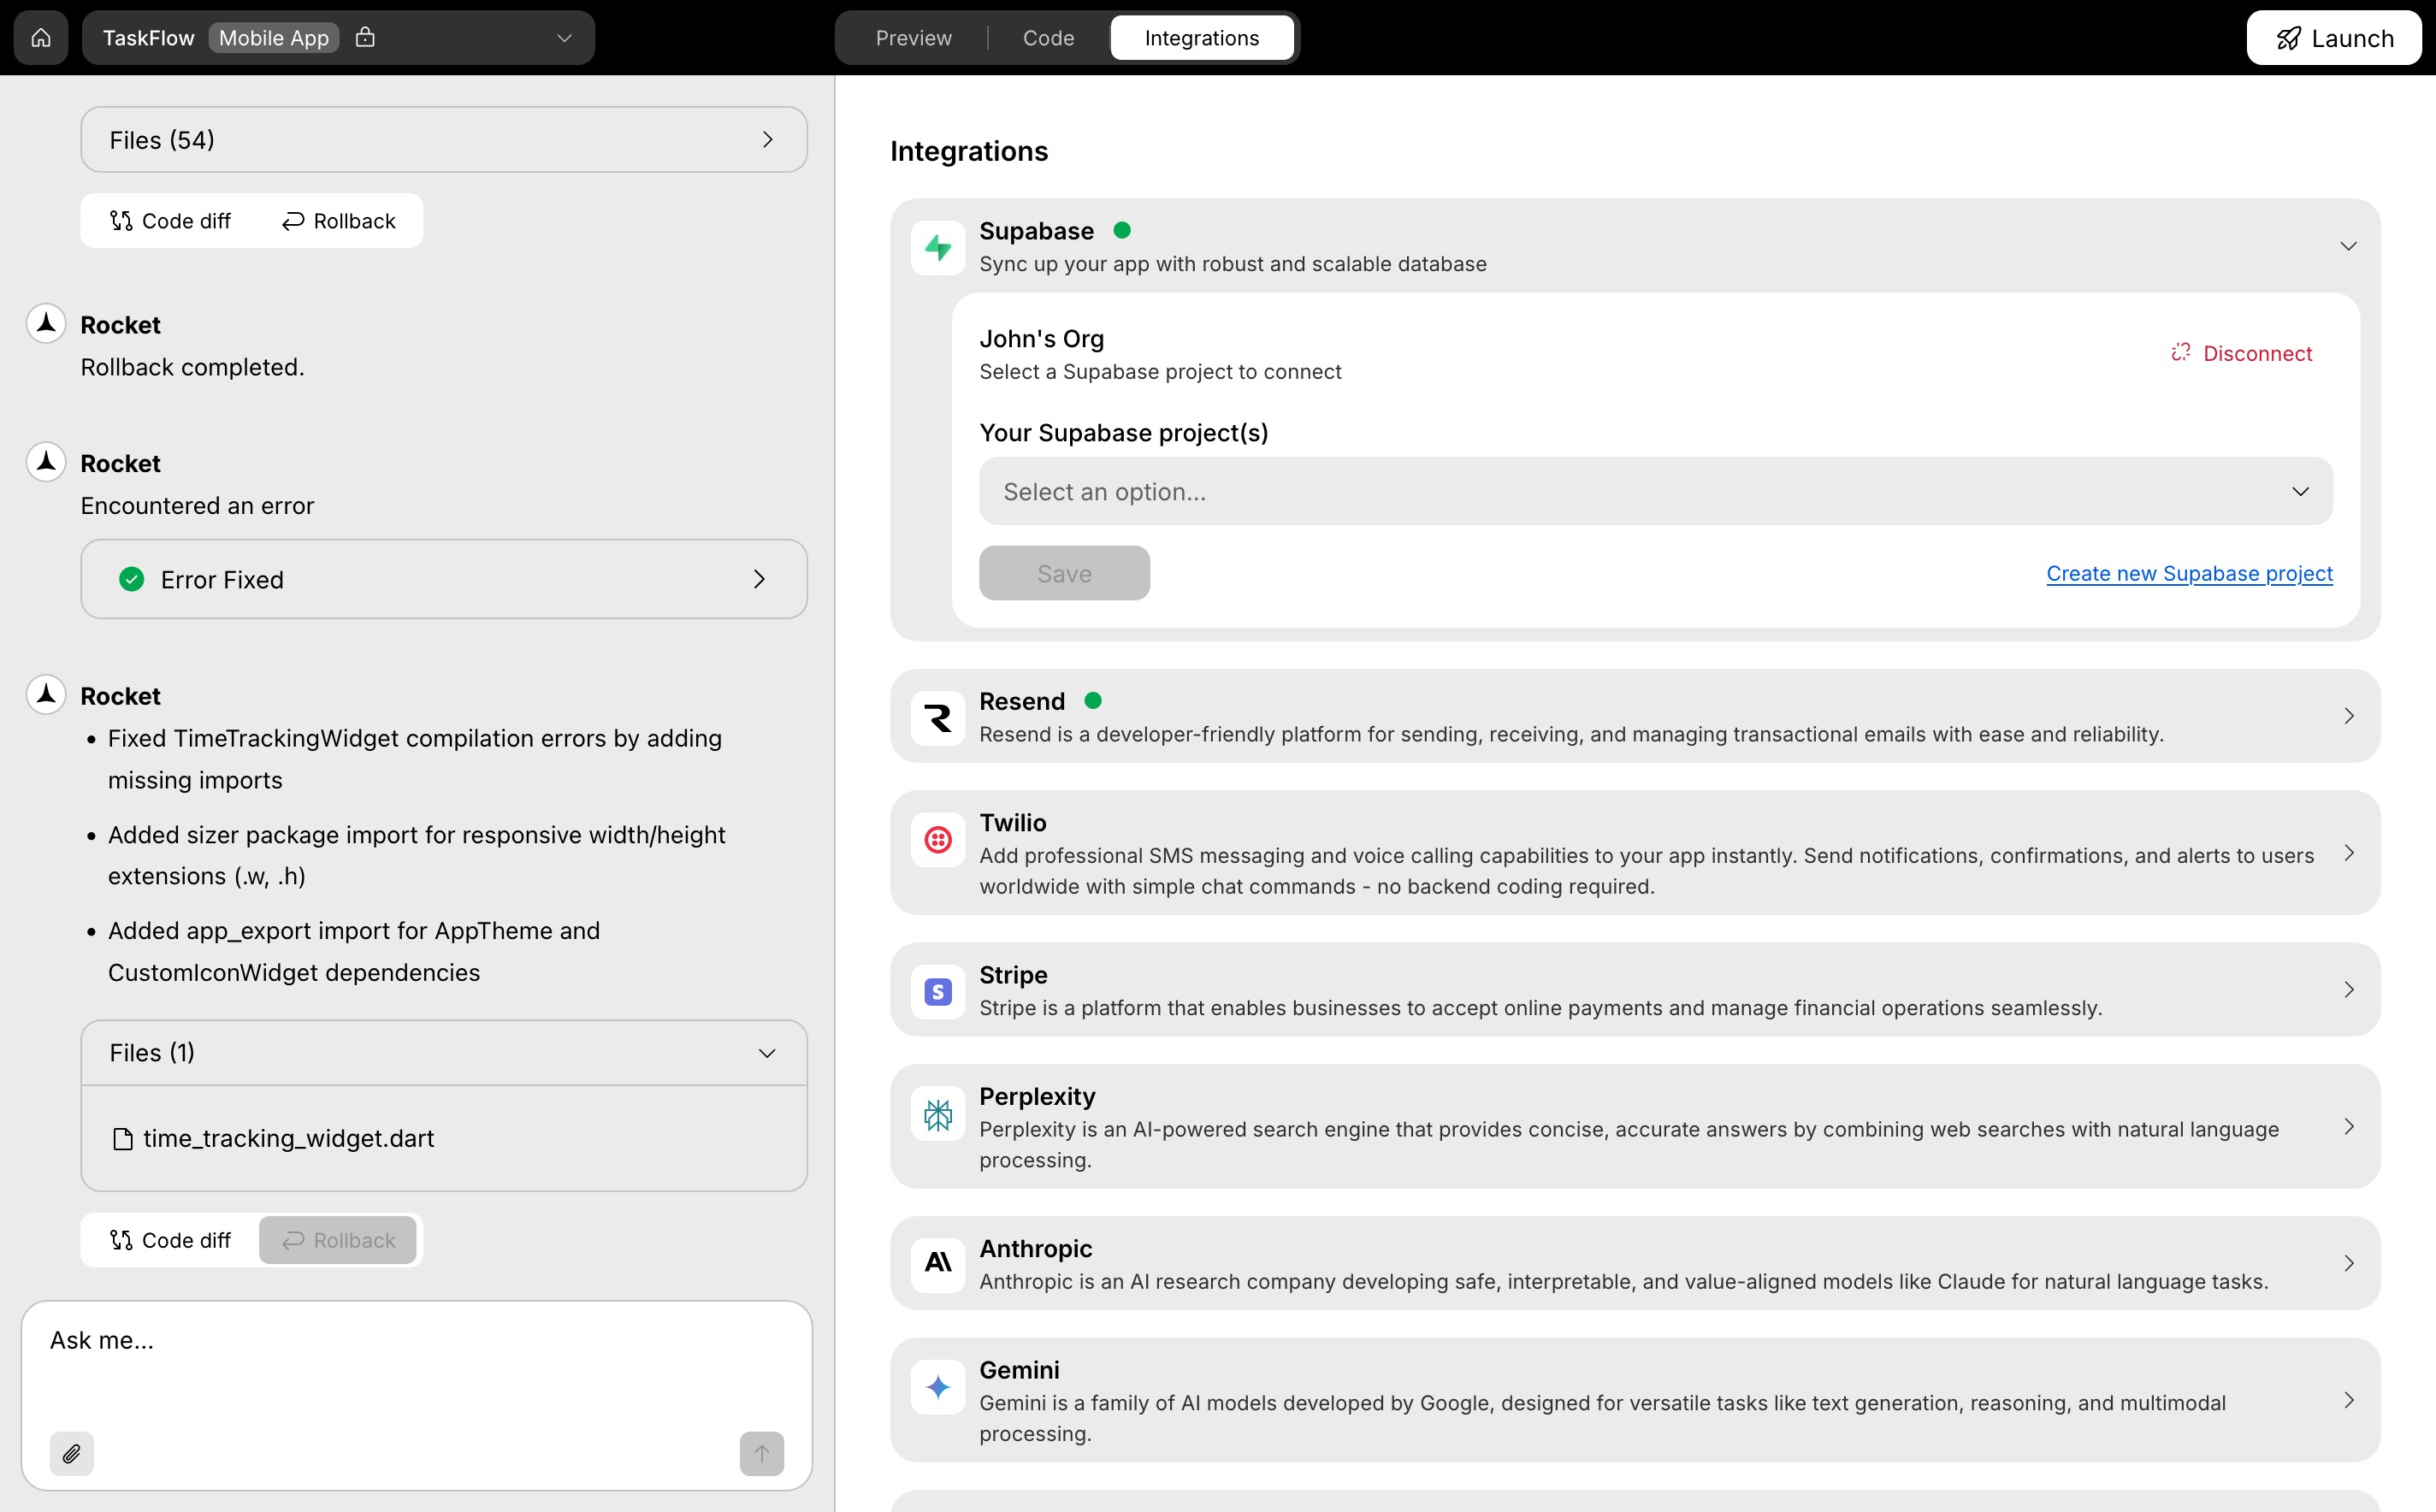Screen dimensions: 2436x1512
Task: Switch to the Code tab
Action: [1048, 37]
